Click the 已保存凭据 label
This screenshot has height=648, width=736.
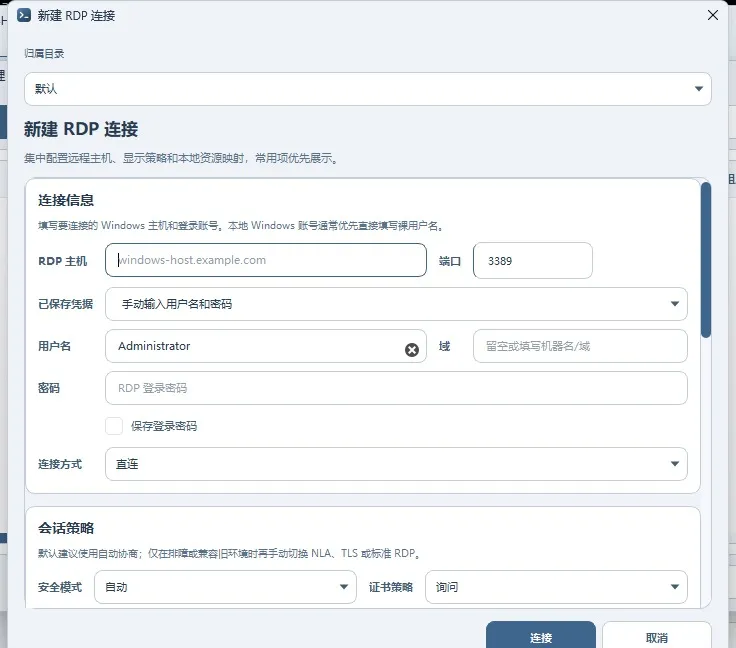tap(66, 304)
